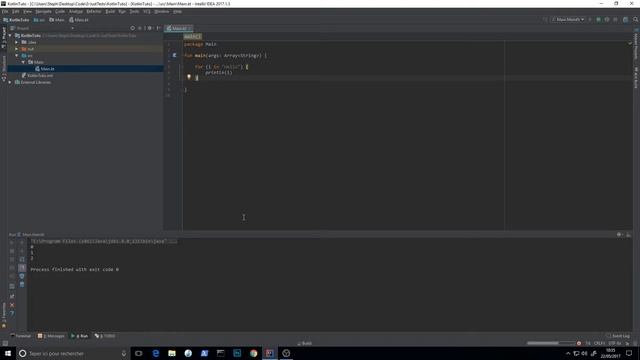Select Main.kt in project tree
This screenshot has width=640, height=360.
85,69
